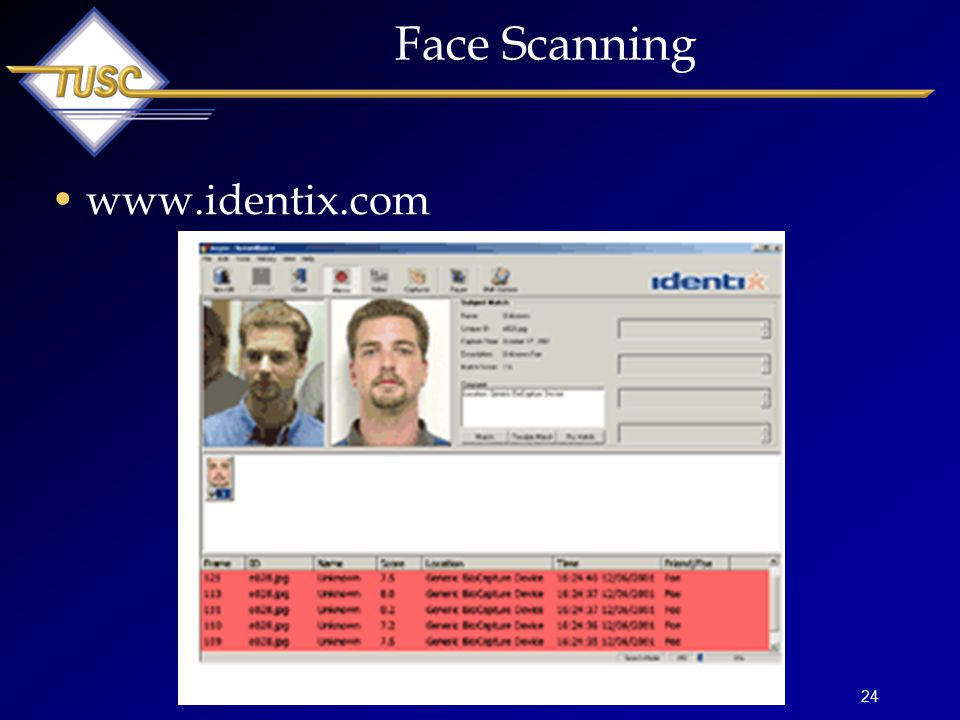Sort by the Name column header
This screenshot has width=960, height=720.
point(345,563)
